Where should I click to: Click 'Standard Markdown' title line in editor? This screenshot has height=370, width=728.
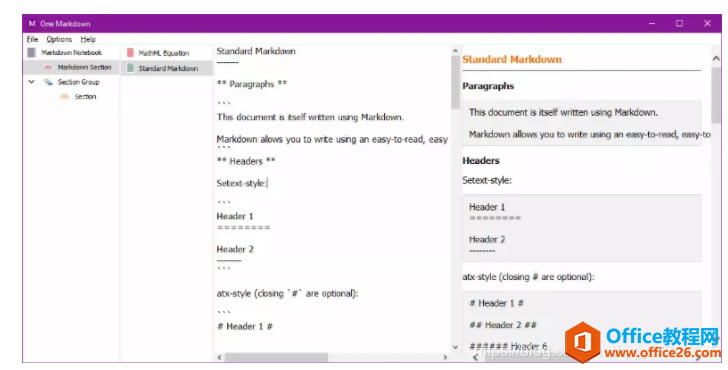(256, 51)
